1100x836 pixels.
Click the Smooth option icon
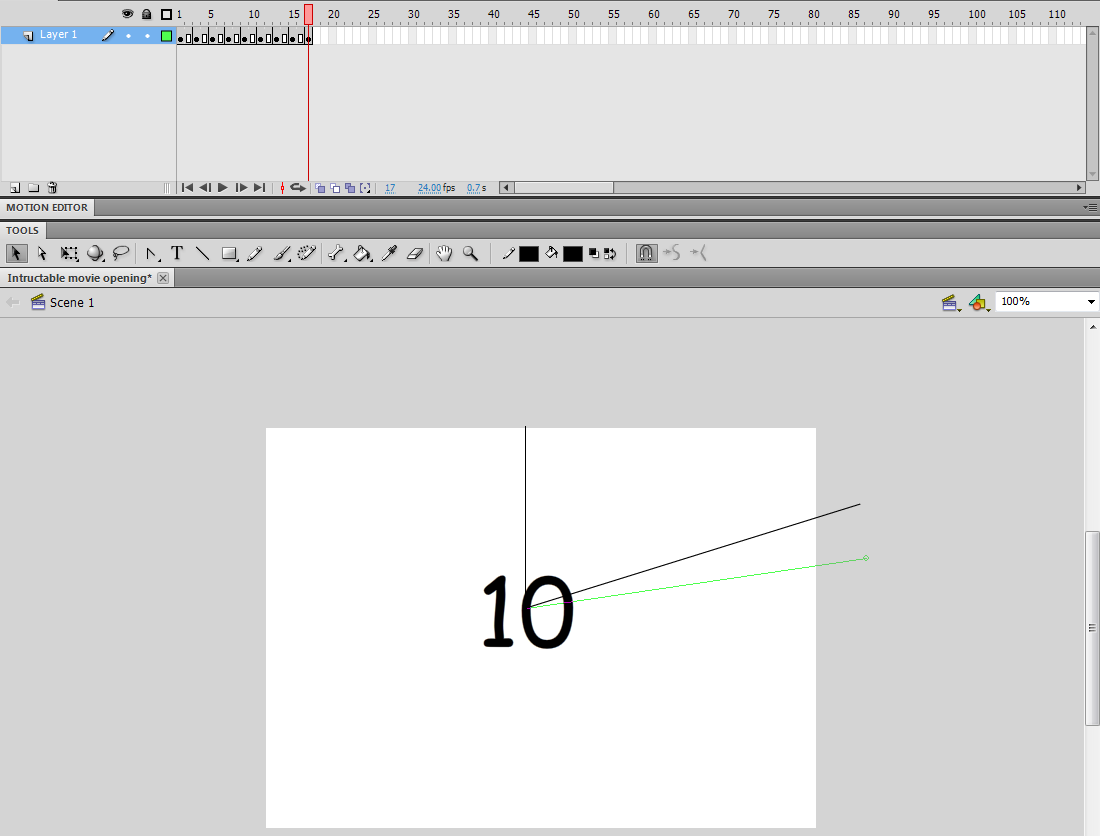pos(672,252)
